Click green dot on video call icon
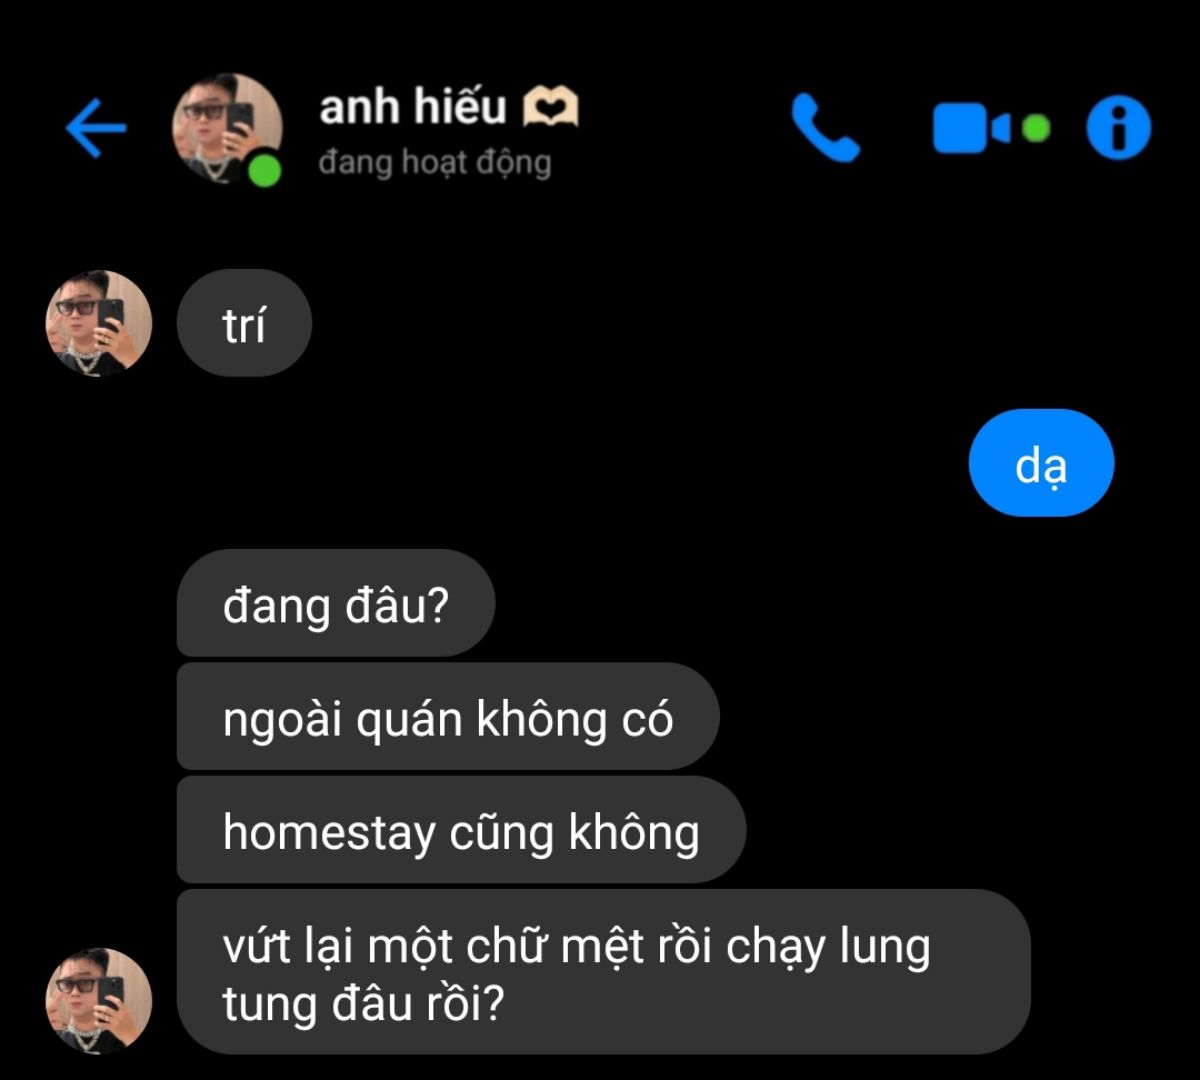This screenshot has width=1200, height=1080. point(1037,128)
